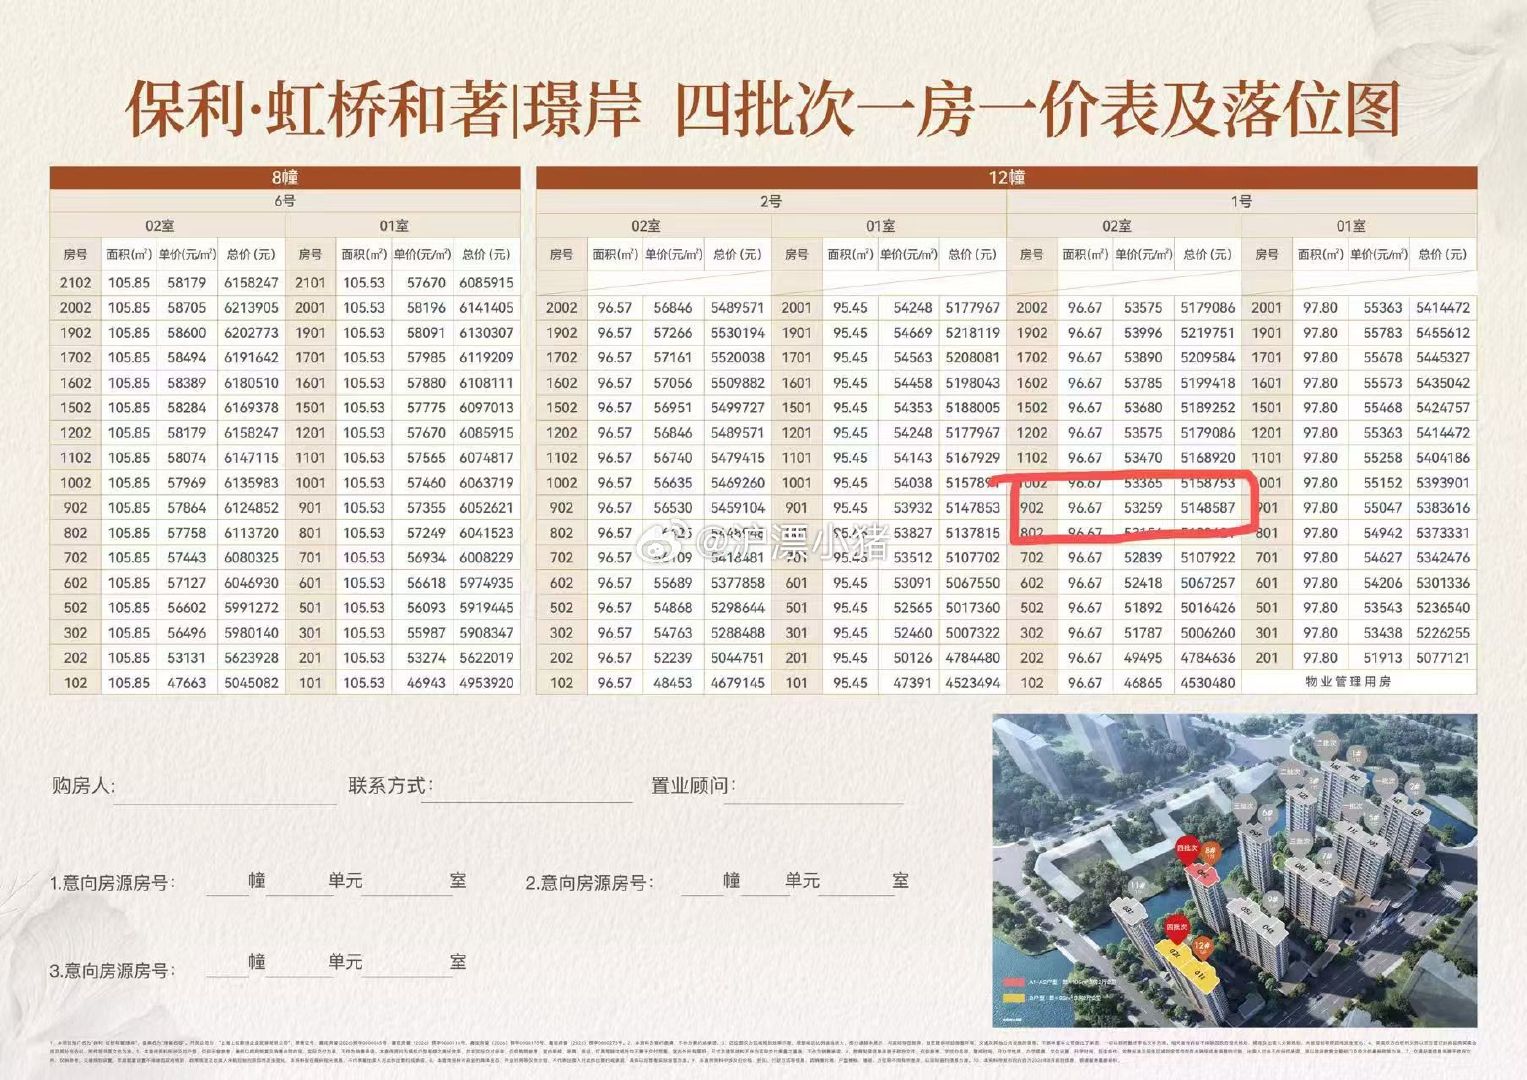This screenshot has height=1080, width=1527.
Task: Click room number cell "2102"
Action: tap(75, 283)
